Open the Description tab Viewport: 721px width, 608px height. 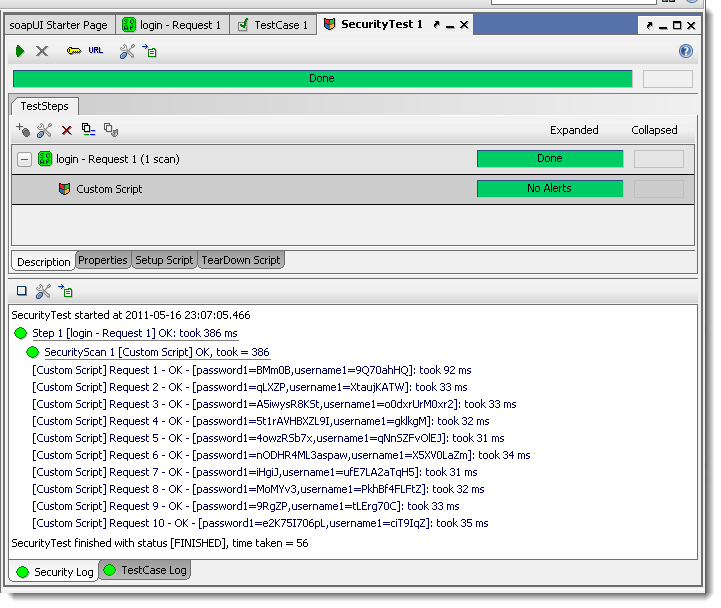[x=43, y=262]
